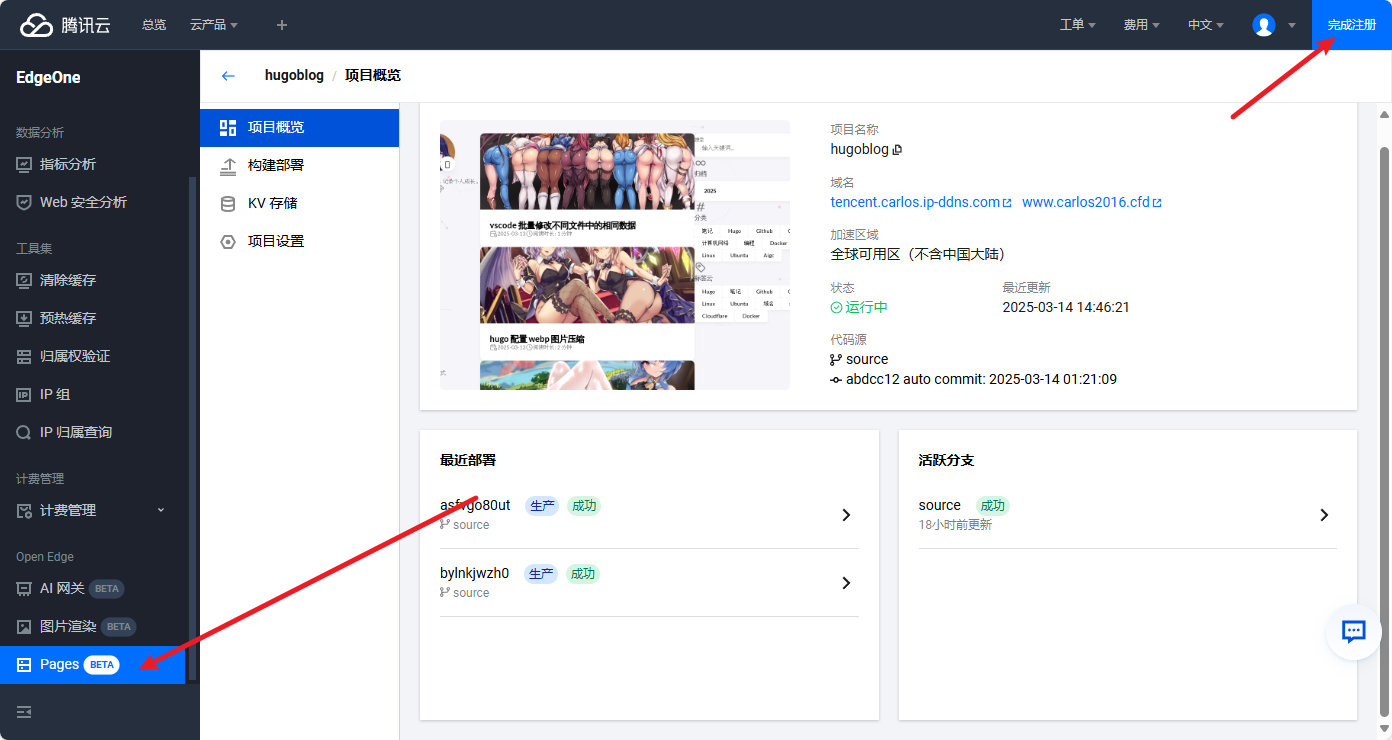Open AI 网关 in the sidebar
Viewport: 1392px width, 740px height.
click(x=92, y=588)
